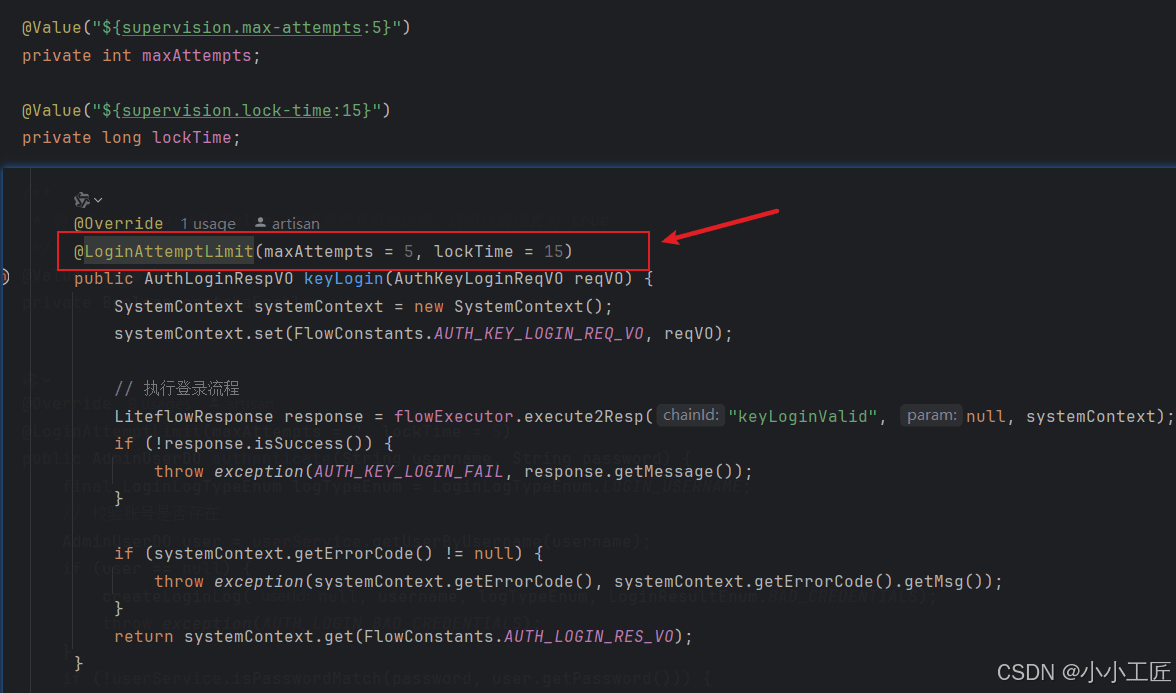Image resolution: width=1176 pixels, height=693 pixels.
Task: Click the 'chainId:' parameter hint
Action: point(691,416)
